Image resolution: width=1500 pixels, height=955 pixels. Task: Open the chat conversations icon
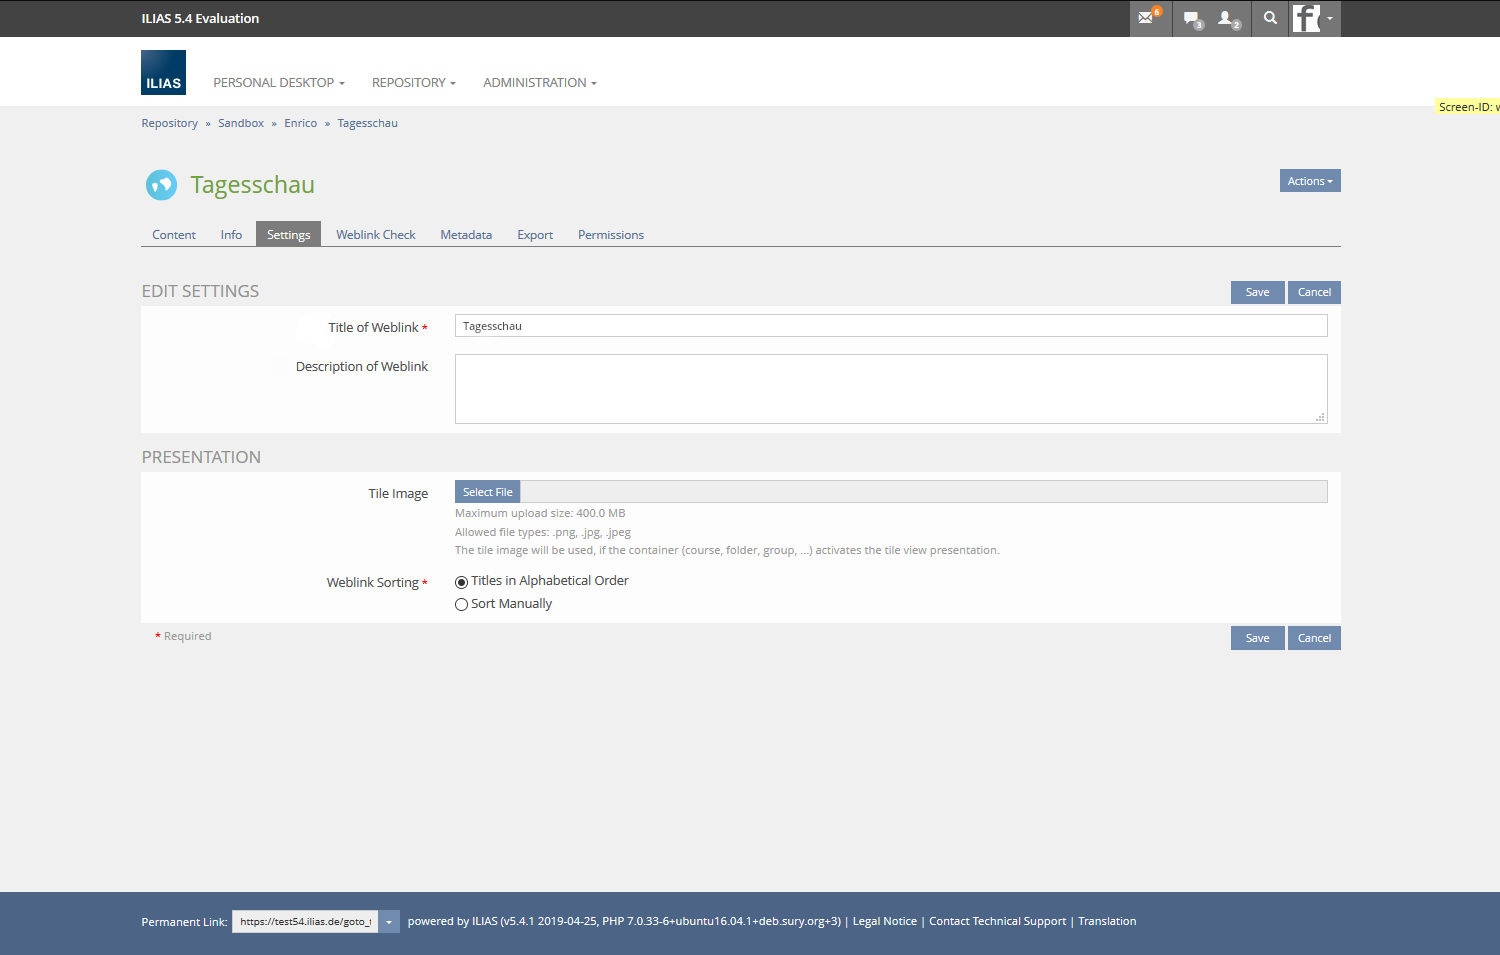pyautogui.click(x=1191, y=18)
